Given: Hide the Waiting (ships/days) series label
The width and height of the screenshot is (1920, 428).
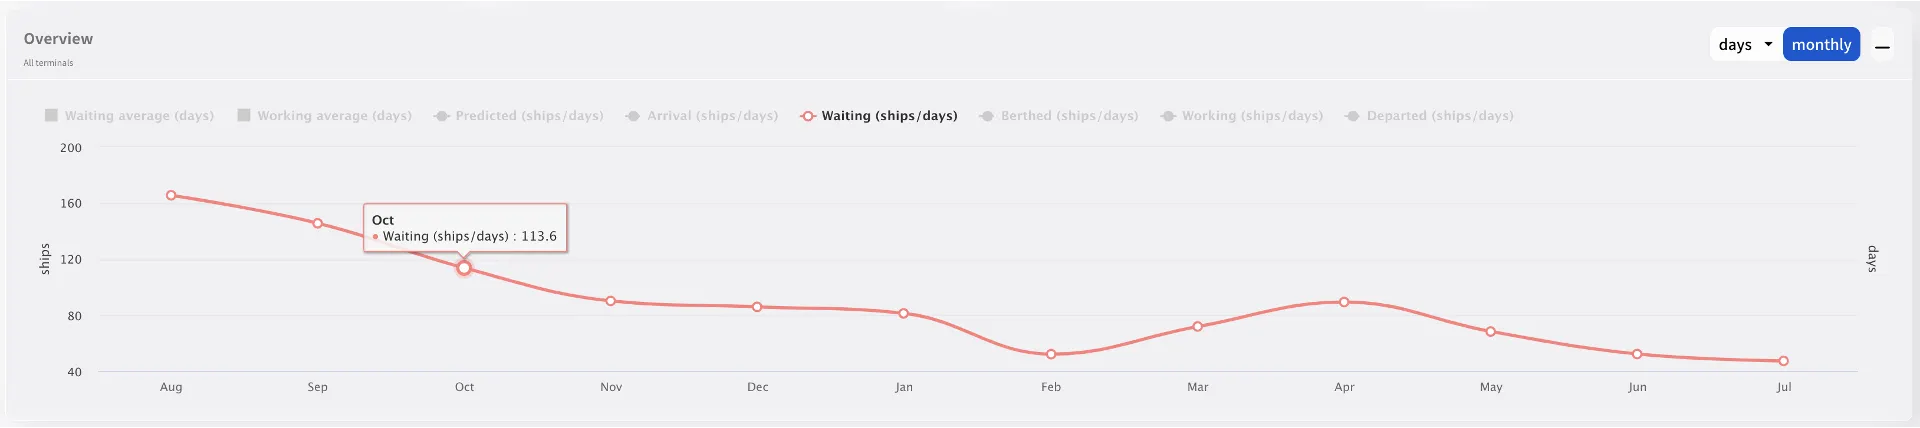Looking at the screenshot, I should pos(889,116).
